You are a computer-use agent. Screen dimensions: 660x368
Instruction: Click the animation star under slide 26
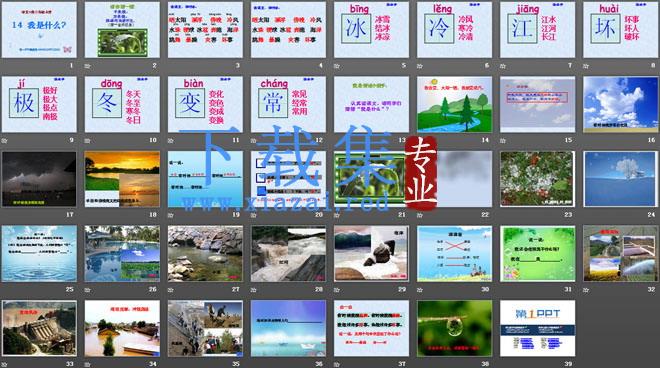point(88,290)
